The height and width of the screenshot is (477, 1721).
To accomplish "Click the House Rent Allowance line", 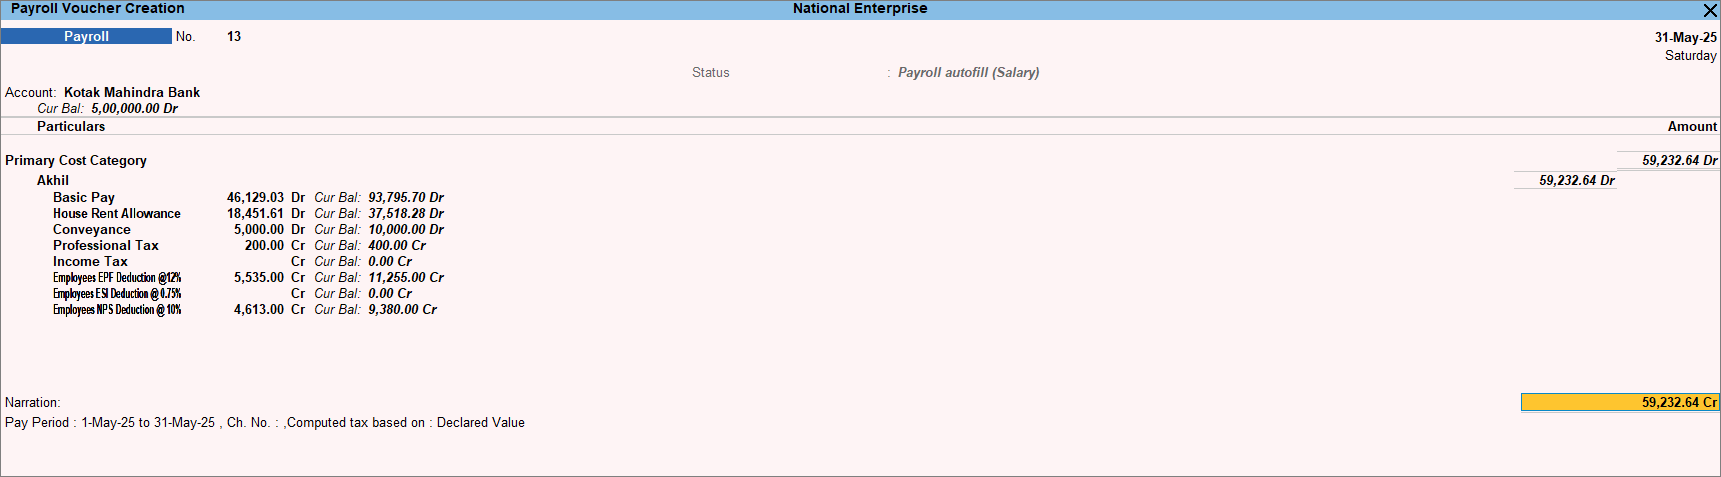I will [x=117, y=213].
